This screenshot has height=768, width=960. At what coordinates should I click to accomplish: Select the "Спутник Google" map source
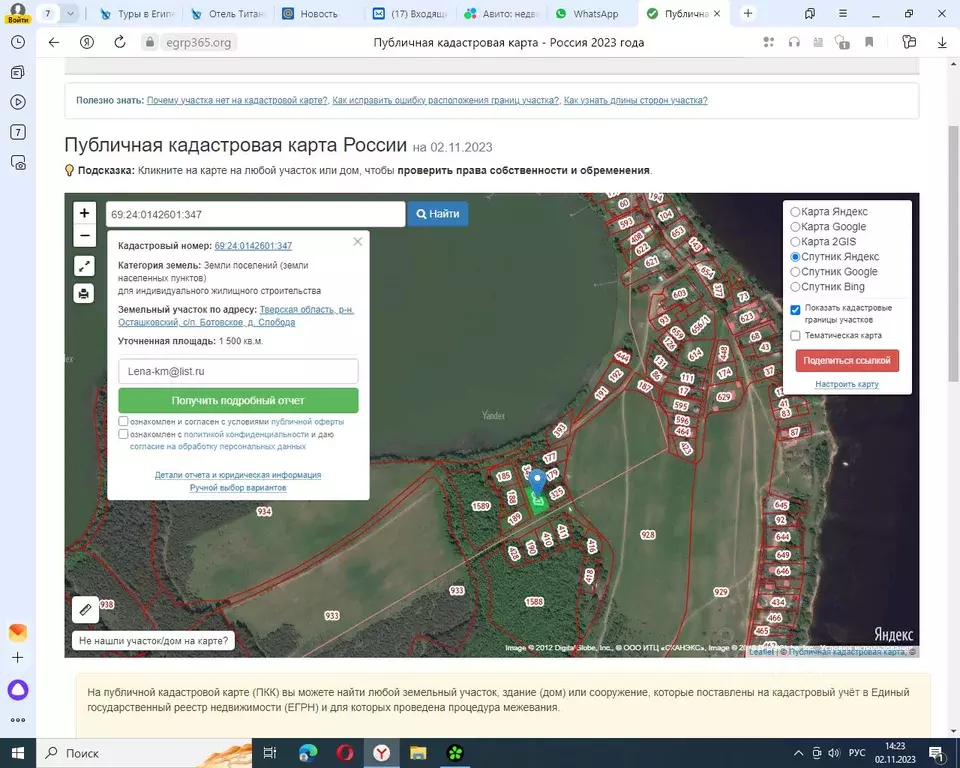point(795,271)
